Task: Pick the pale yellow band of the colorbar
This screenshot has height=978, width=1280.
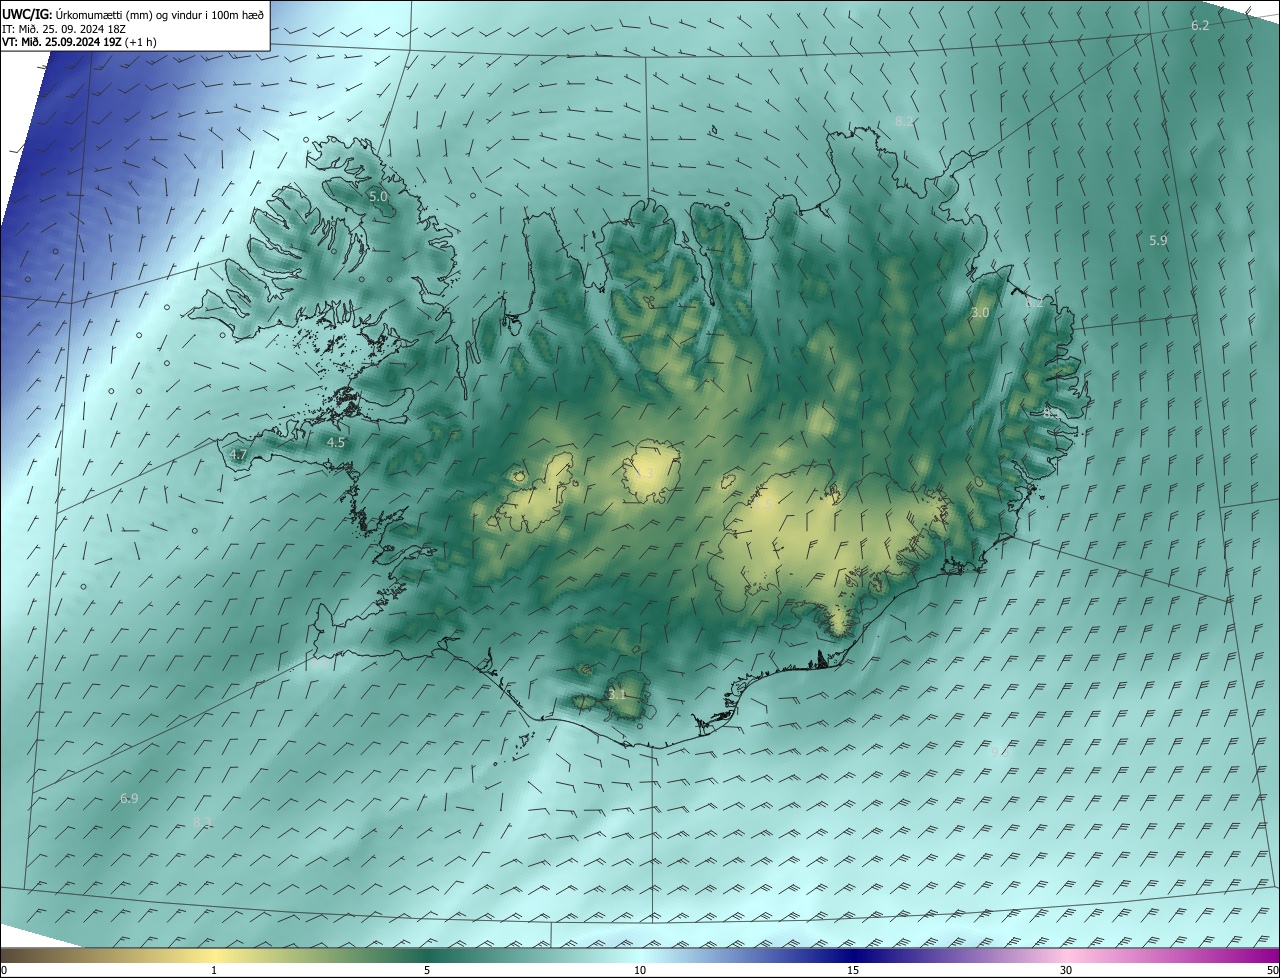Action: [x=215, y=955]
